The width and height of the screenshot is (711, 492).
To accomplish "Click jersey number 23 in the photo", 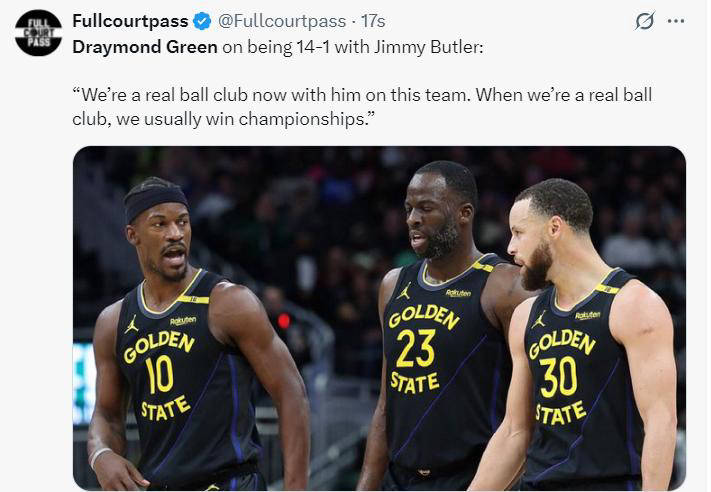I will [x=416, y=348].
